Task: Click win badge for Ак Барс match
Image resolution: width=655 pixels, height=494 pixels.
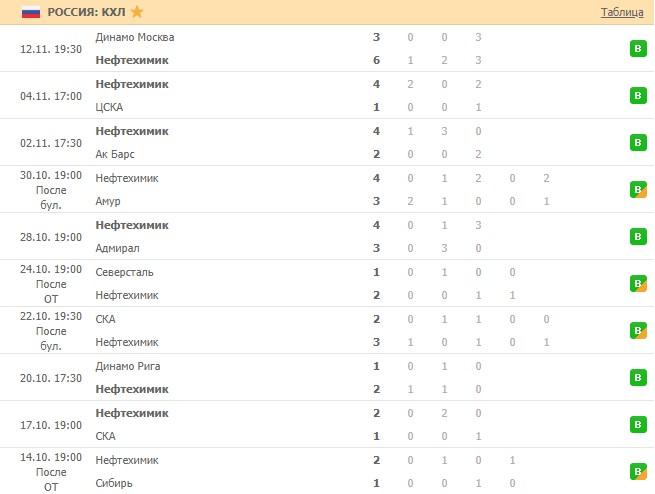Action: tap(638, 142)
